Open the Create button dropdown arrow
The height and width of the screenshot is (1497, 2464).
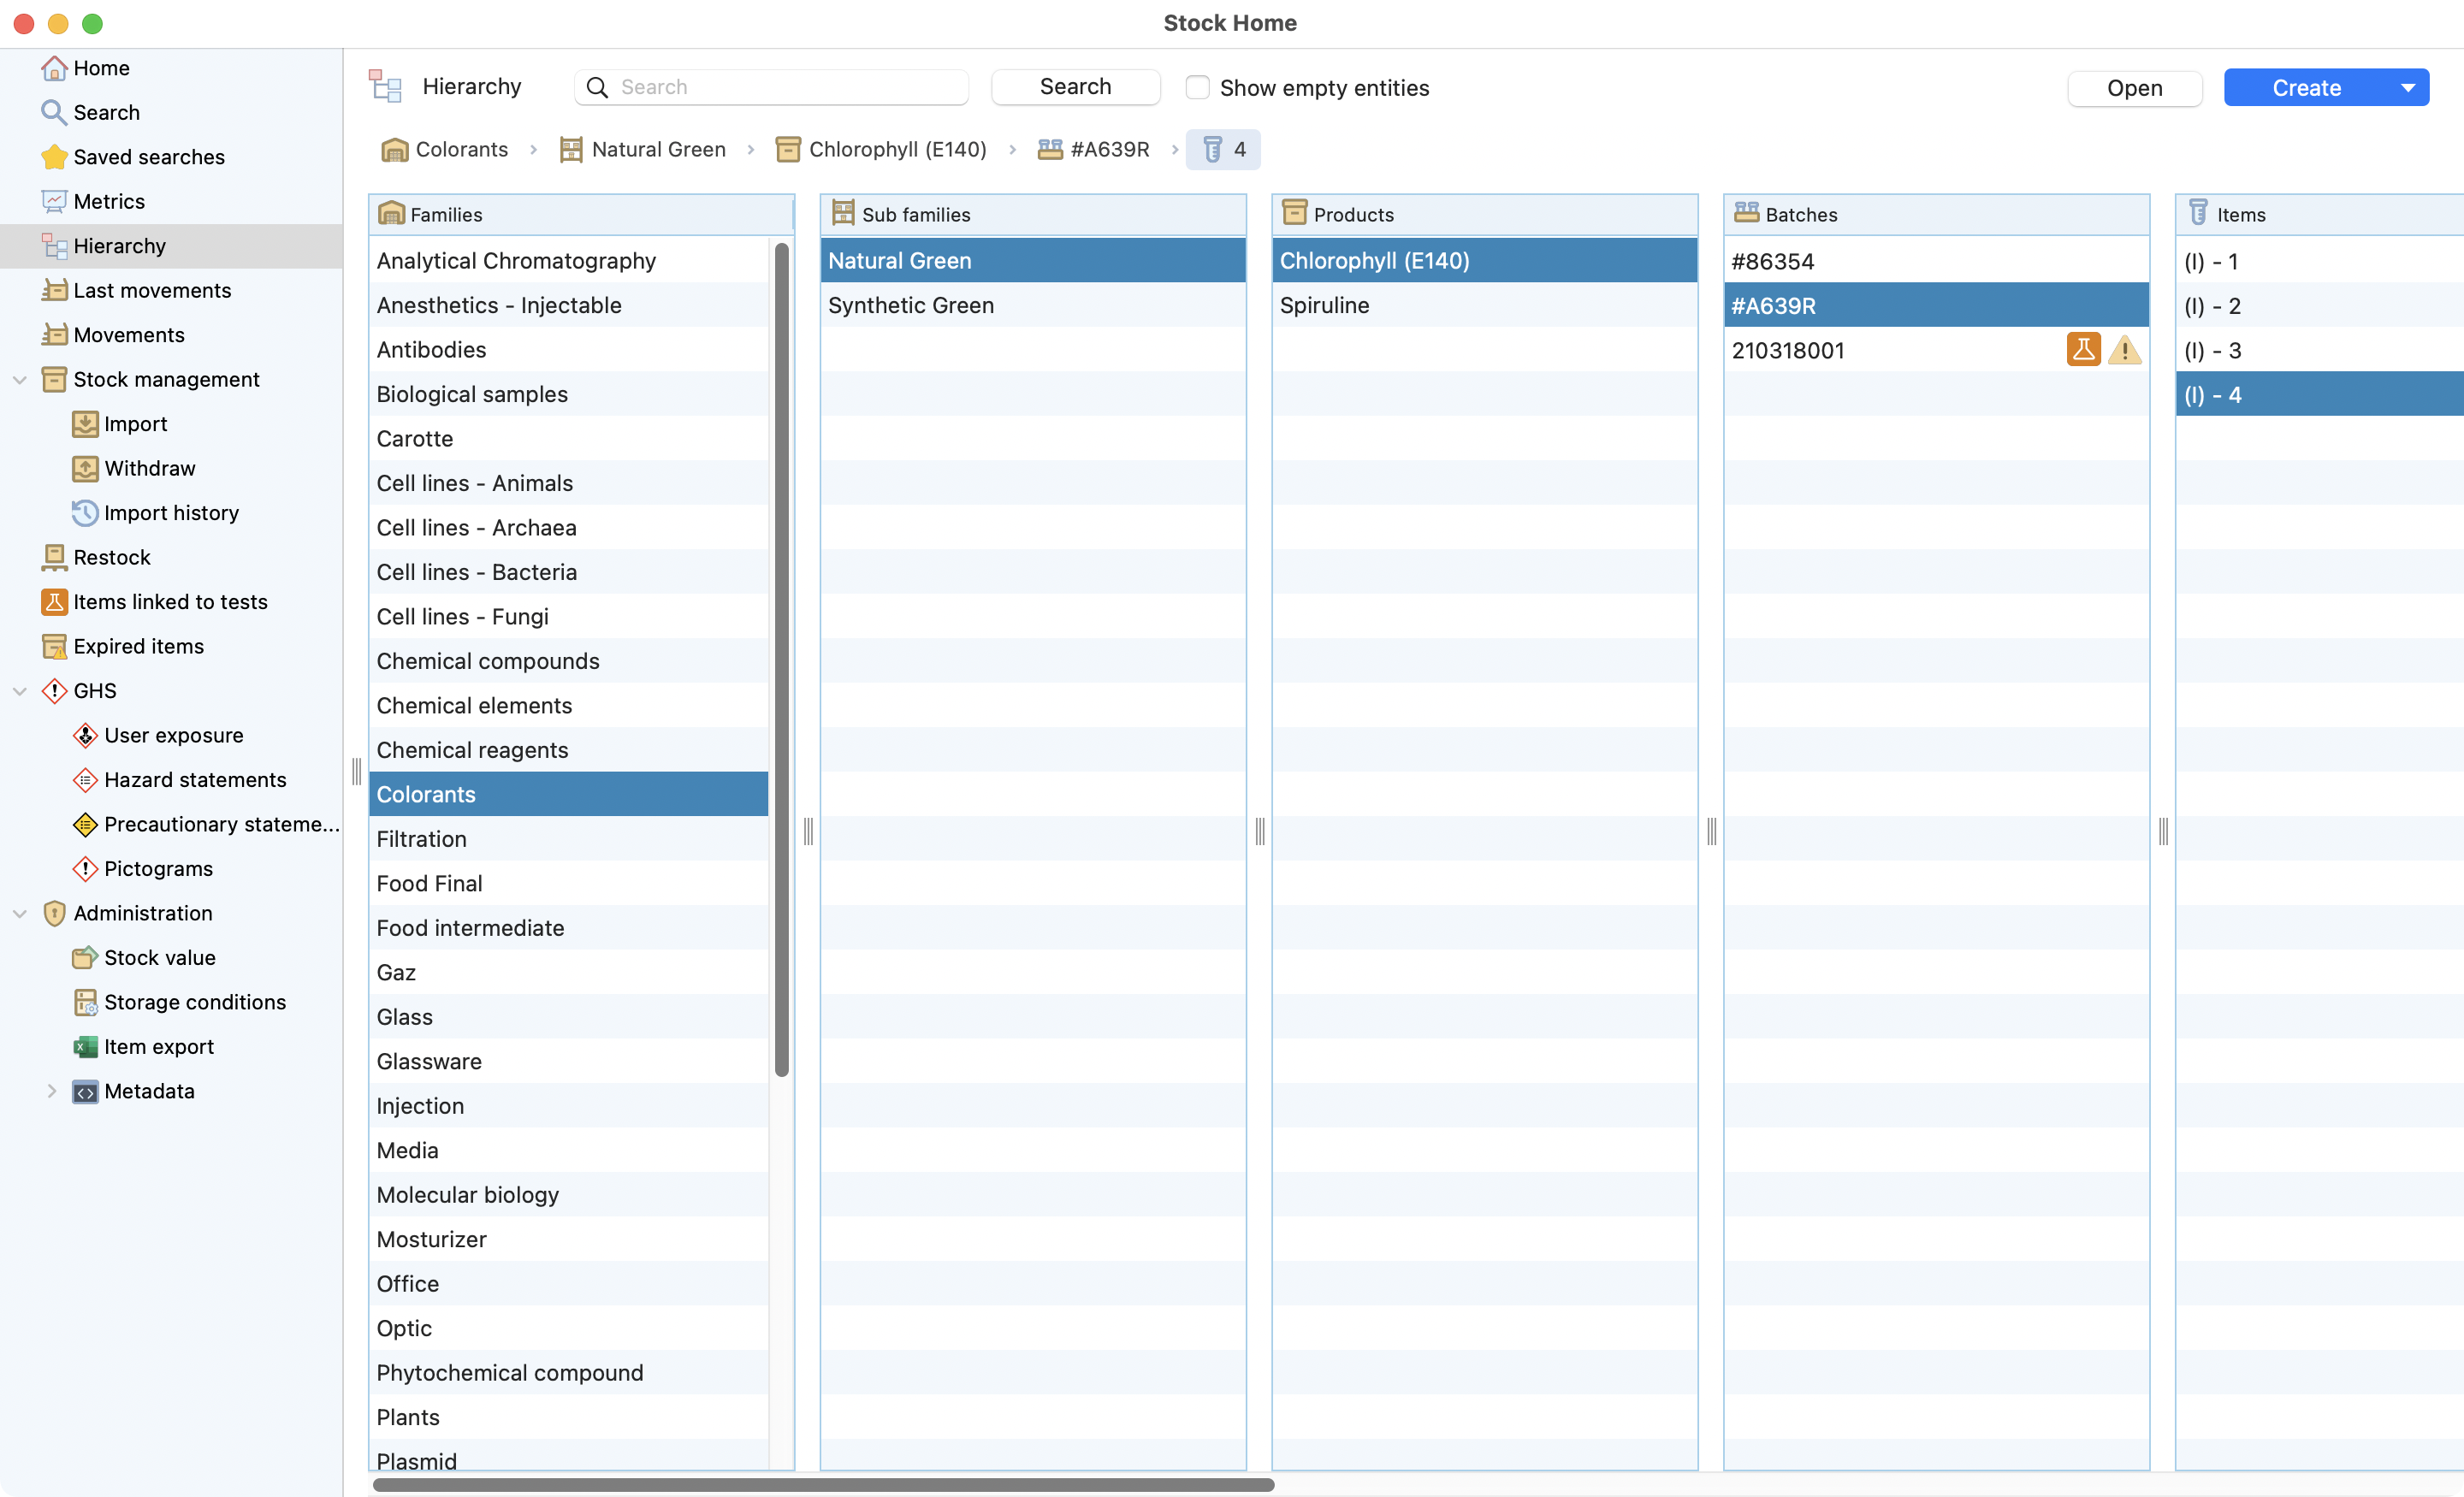(2408, 88)
